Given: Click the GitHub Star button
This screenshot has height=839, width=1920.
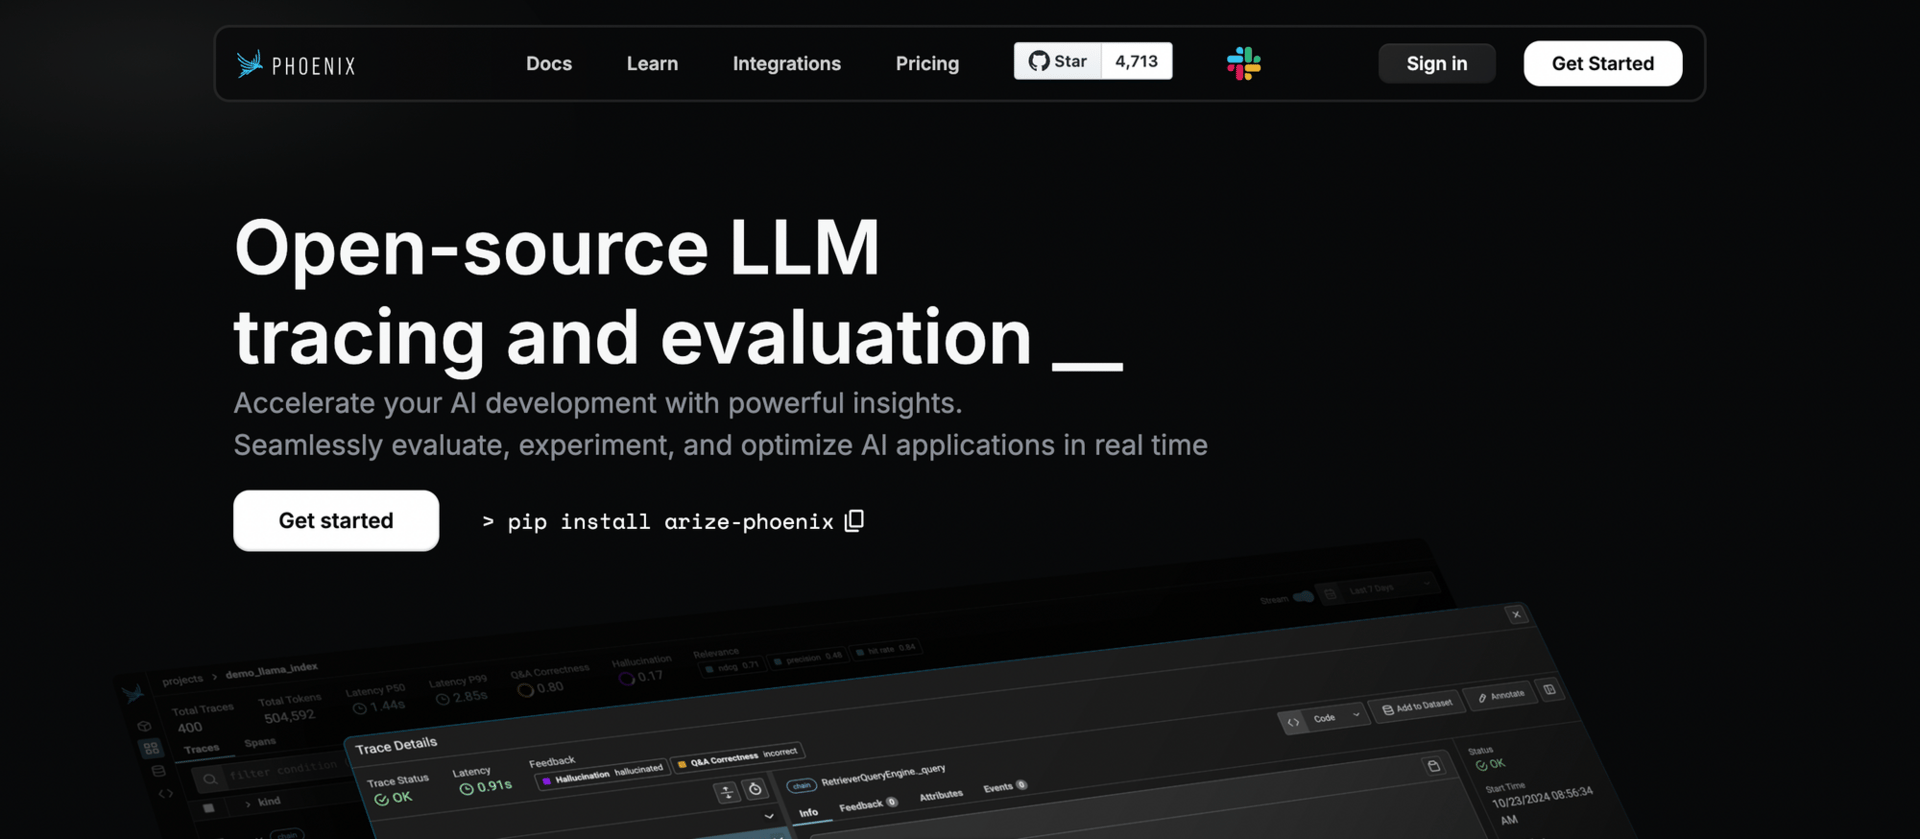Looking at the screenshot, I should (1058, 61).
